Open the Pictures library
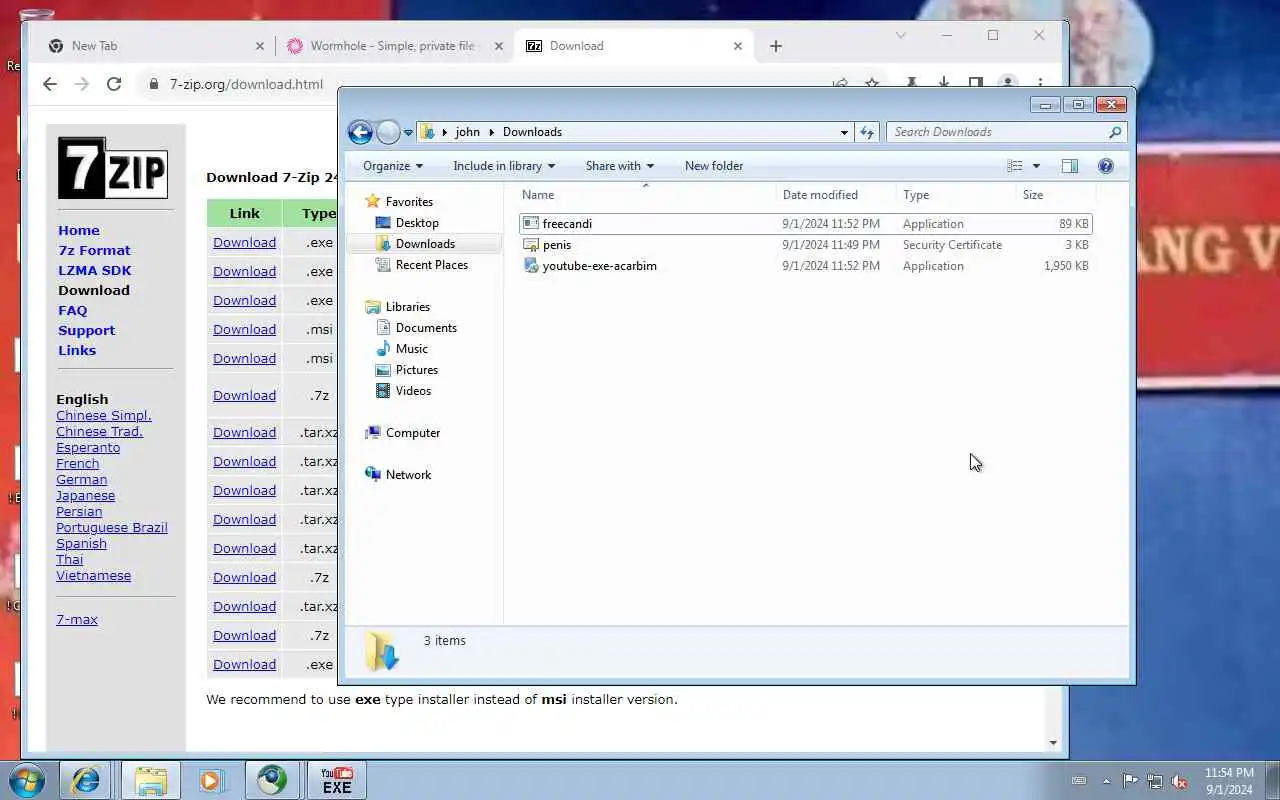This screenshot has width=1280, height=800. click(416, 370)
